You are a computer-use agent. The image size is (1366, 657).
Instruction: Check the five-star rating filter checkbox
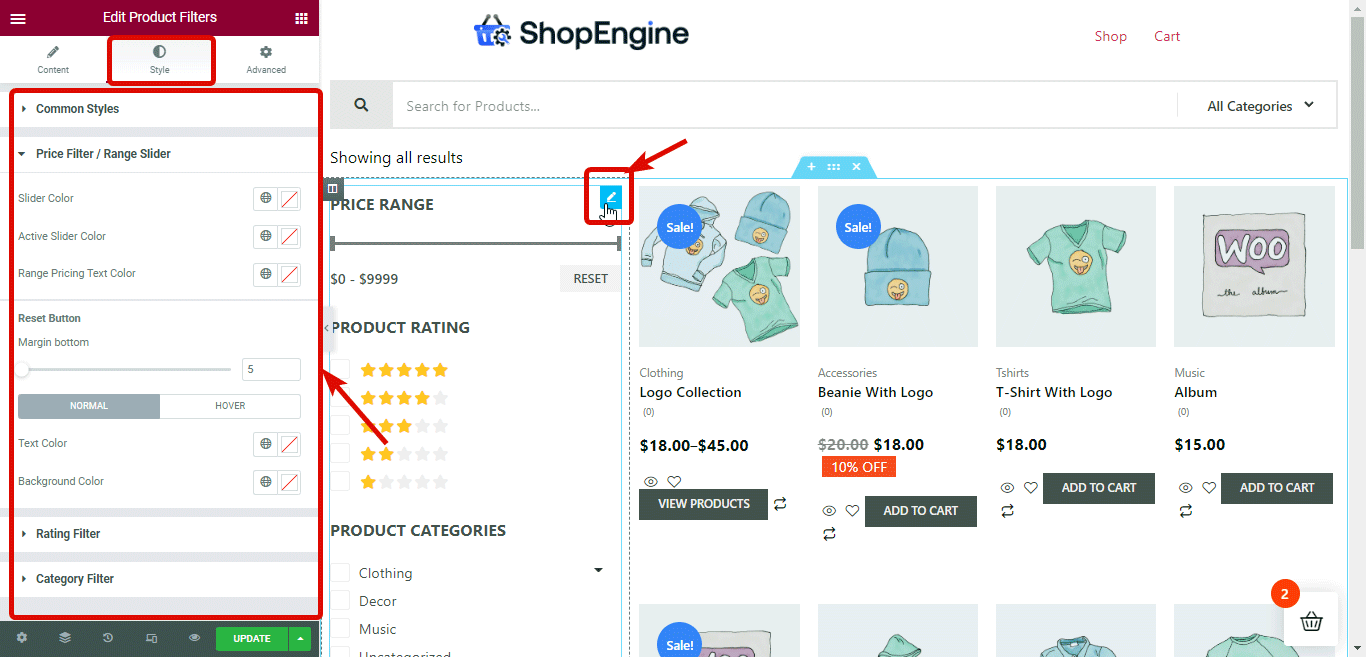[340, 369]
